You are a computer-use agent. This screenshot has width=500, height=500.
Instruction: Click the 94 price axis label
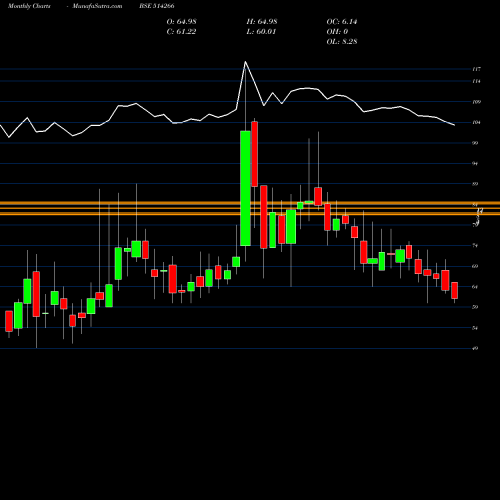(x=475, y=163)
